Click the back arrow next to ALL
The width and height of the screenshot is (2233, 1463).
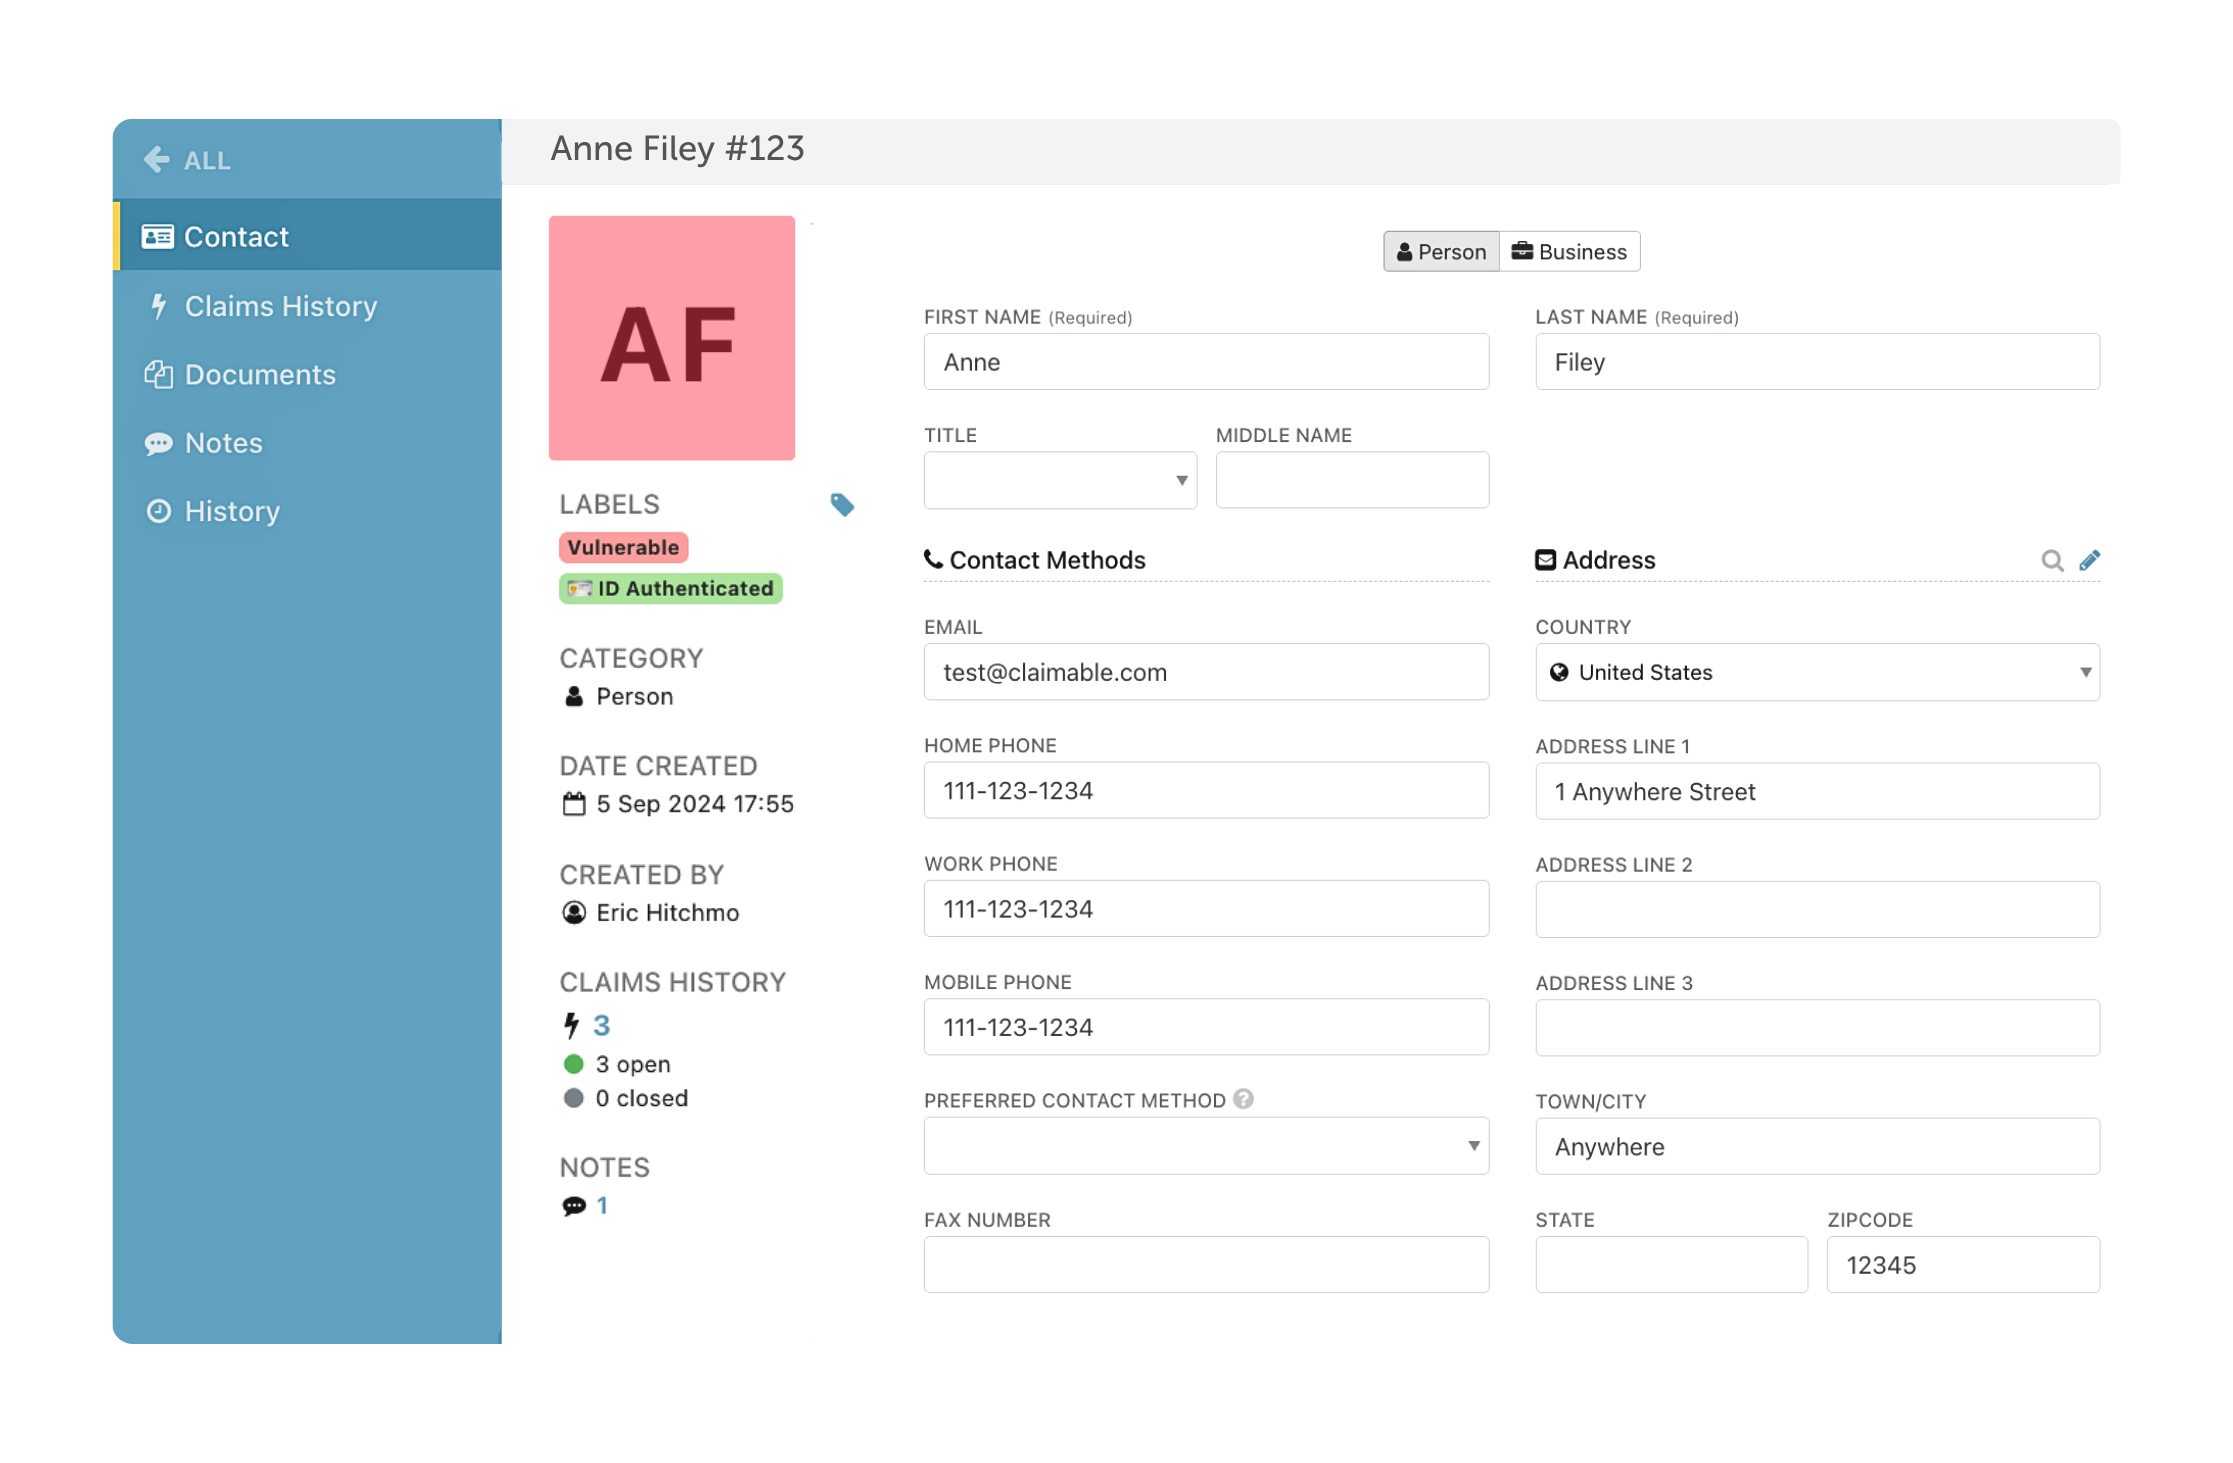(x=156, y=159)
